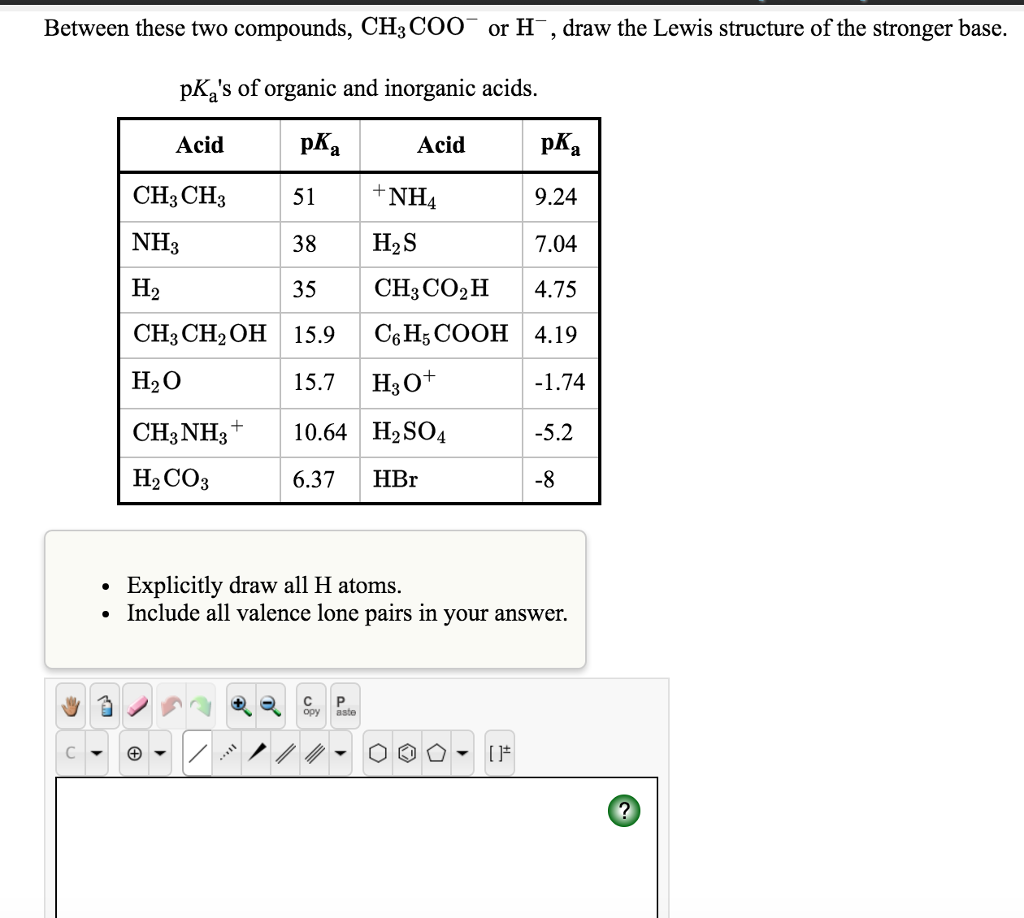Activate the pink eraser tool

[136, 705]
